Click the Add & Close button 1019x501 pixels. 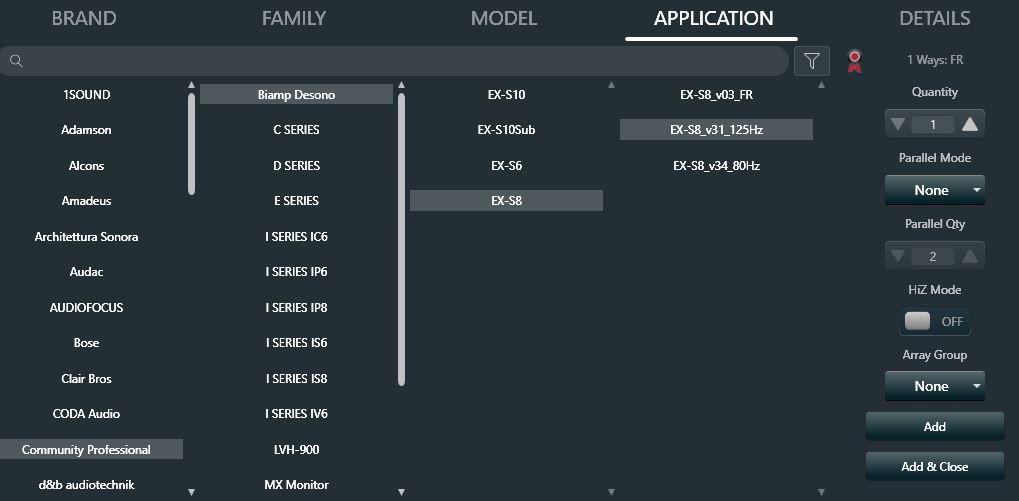pyautogui.click(x=935, y=467)
